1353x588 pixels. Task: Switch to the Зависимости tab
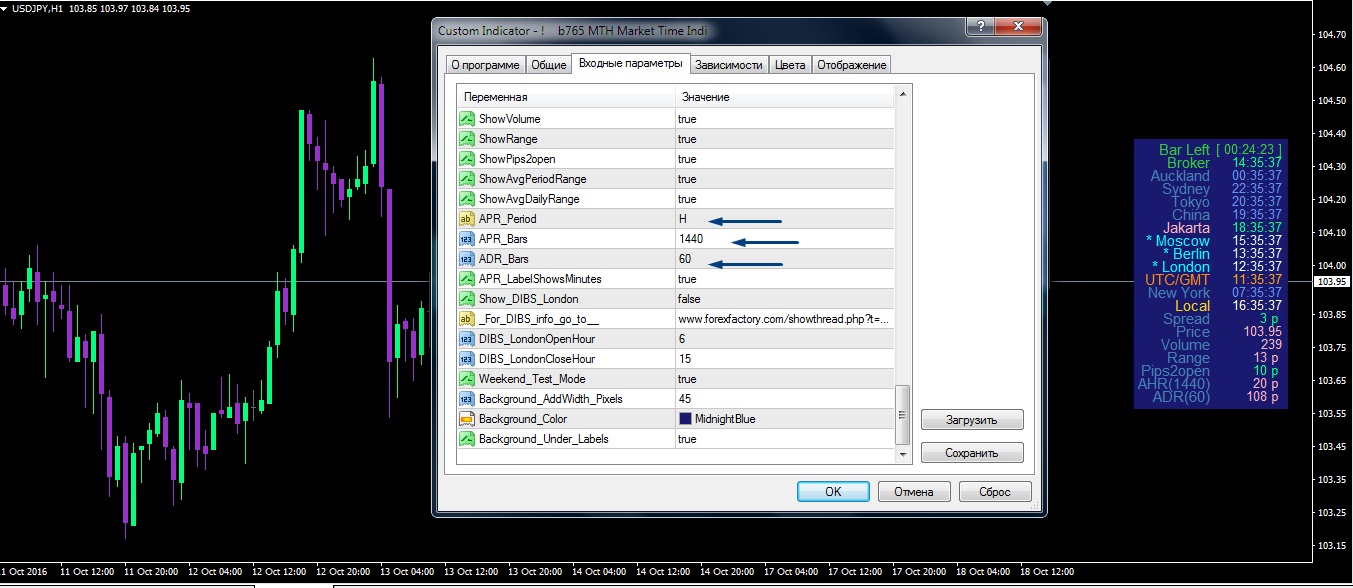point(729,65)
